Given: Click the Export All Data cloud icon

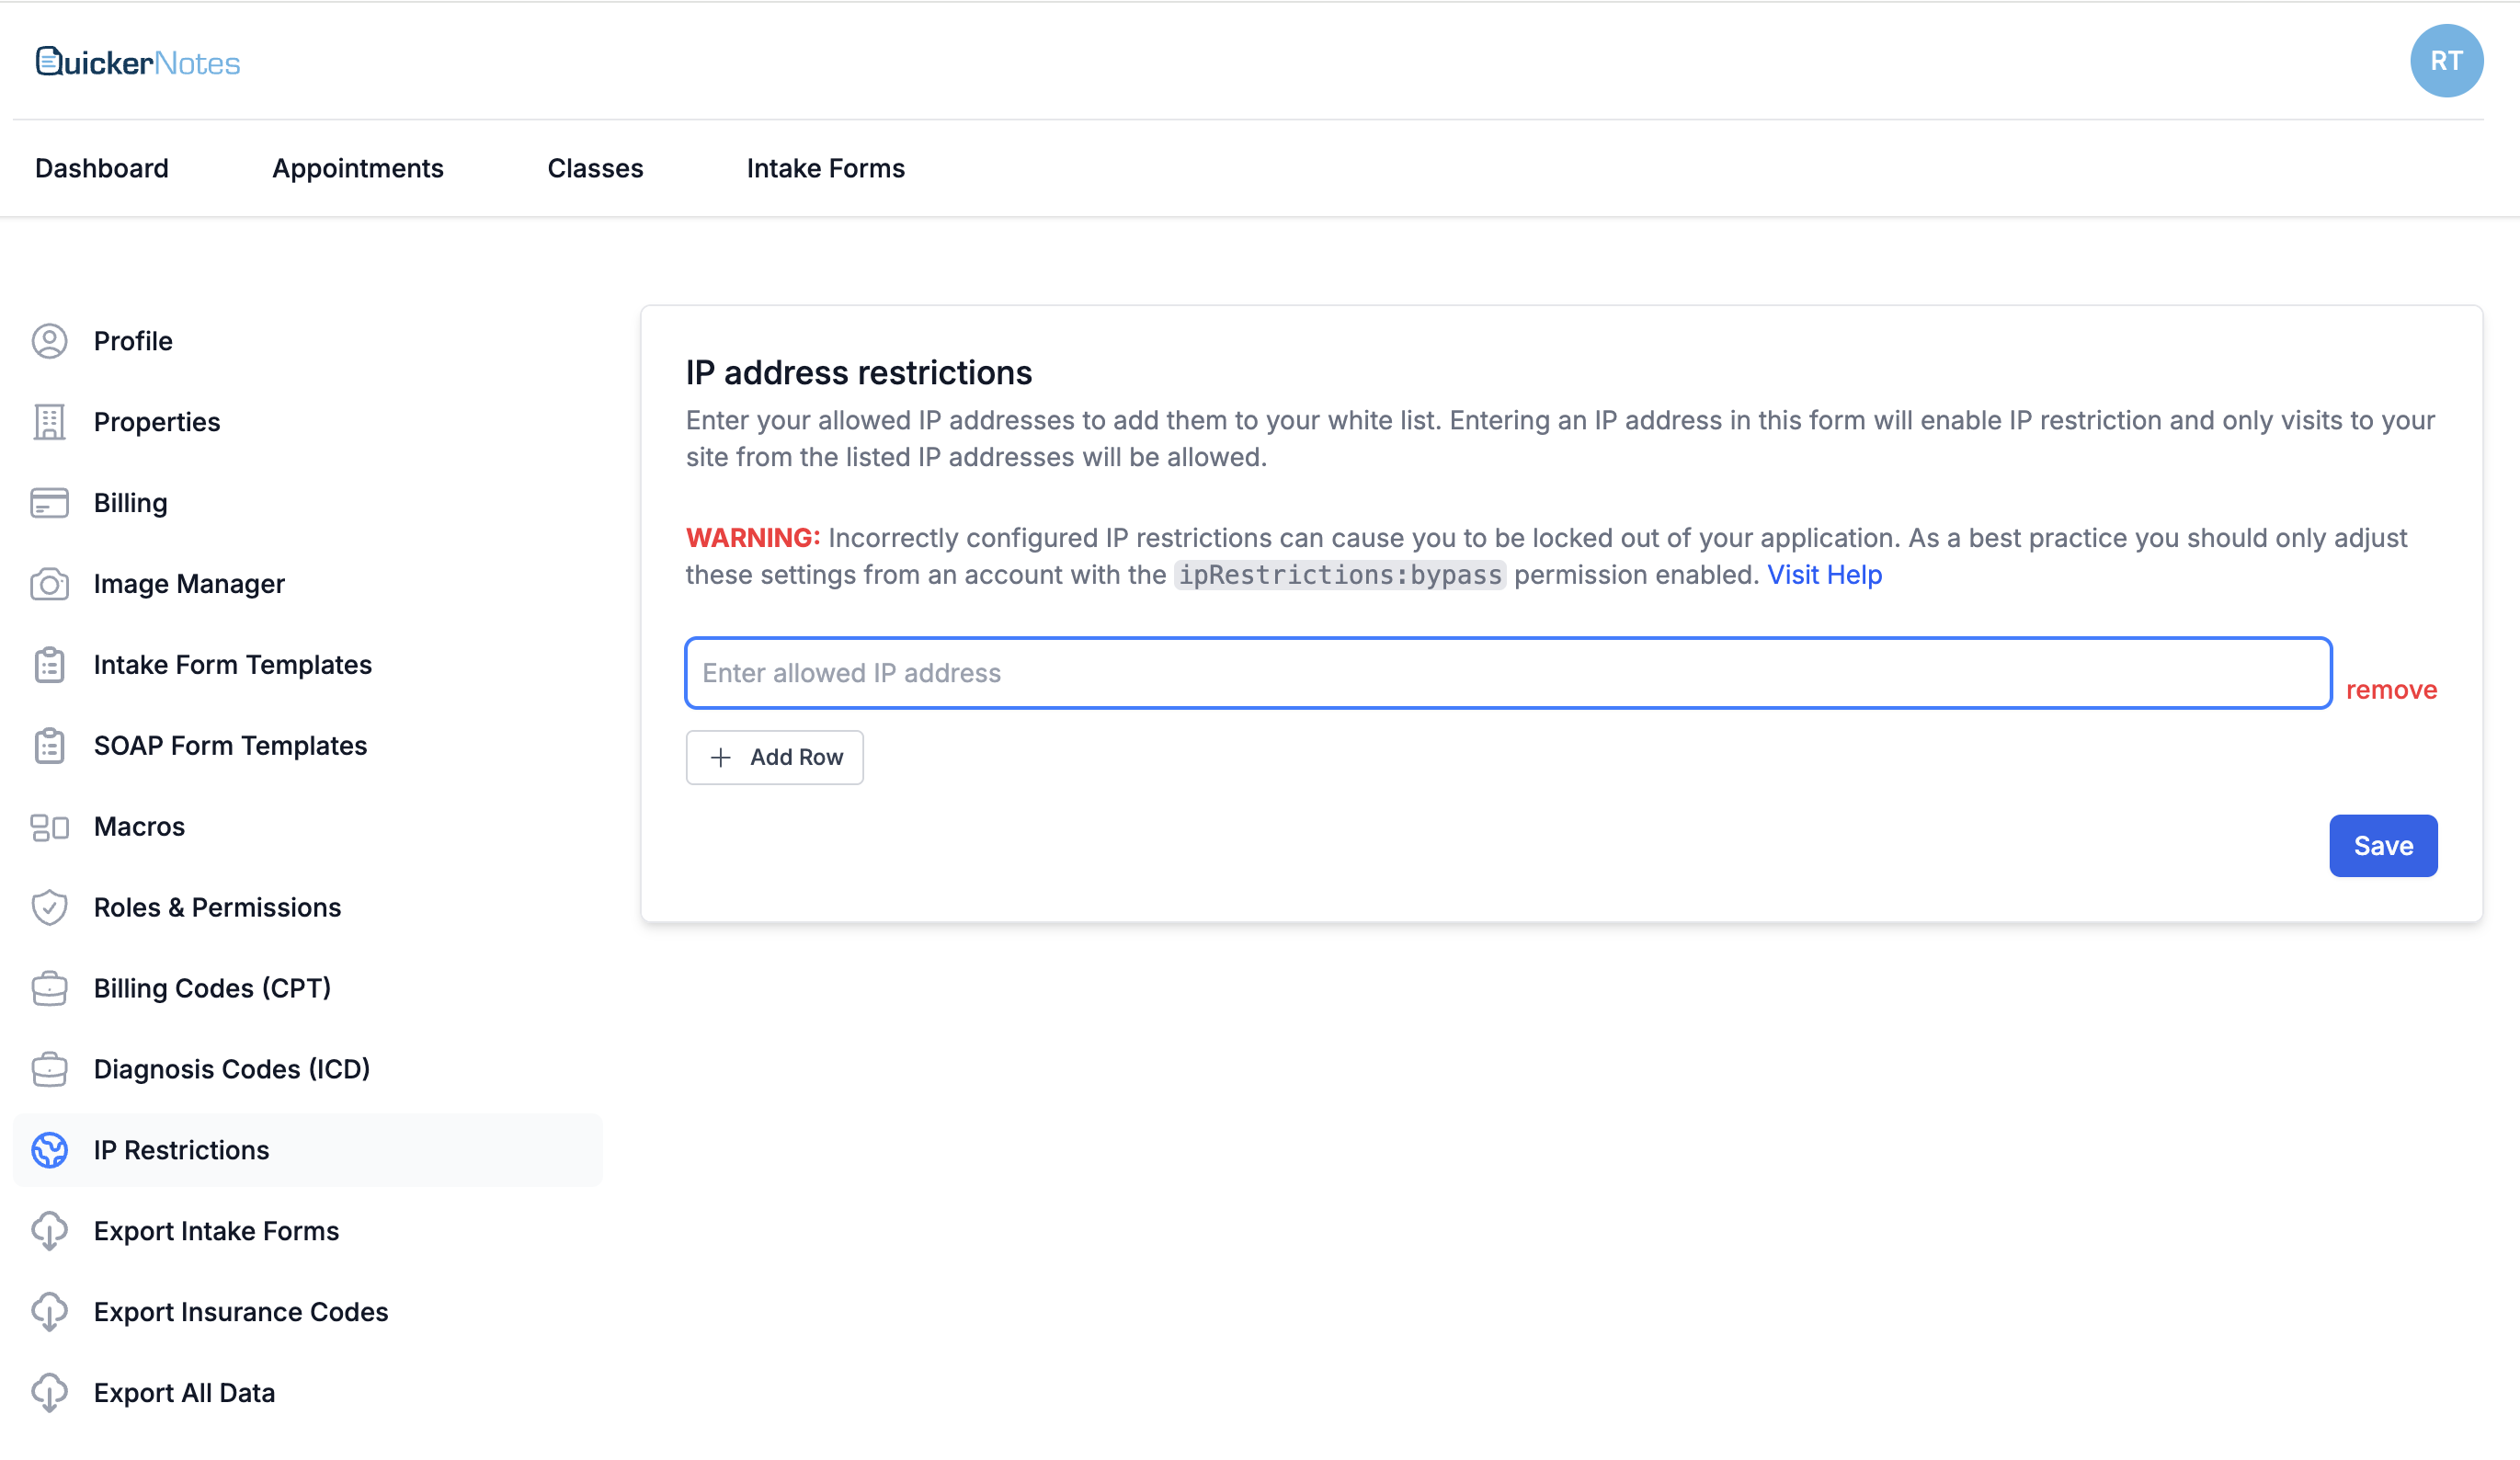Looking at the screenshot, I should (x=49, y=1393).
